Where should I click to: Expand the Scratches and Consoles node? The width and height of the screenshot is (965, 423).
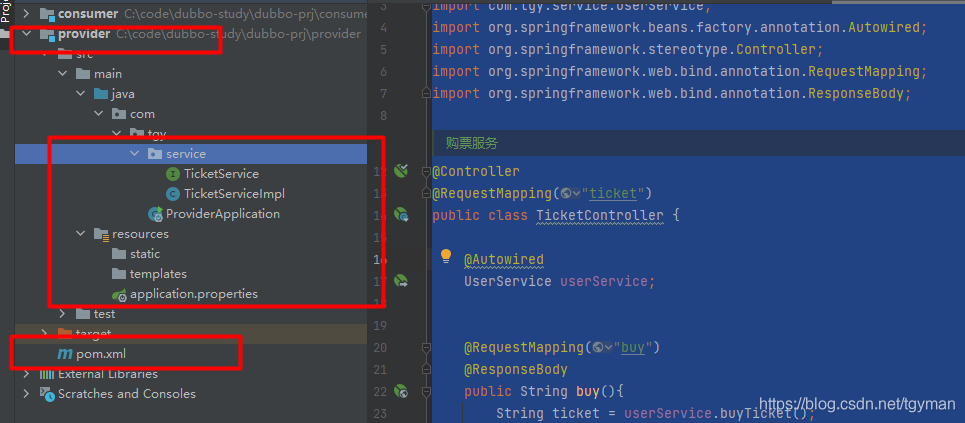[26, 394]
